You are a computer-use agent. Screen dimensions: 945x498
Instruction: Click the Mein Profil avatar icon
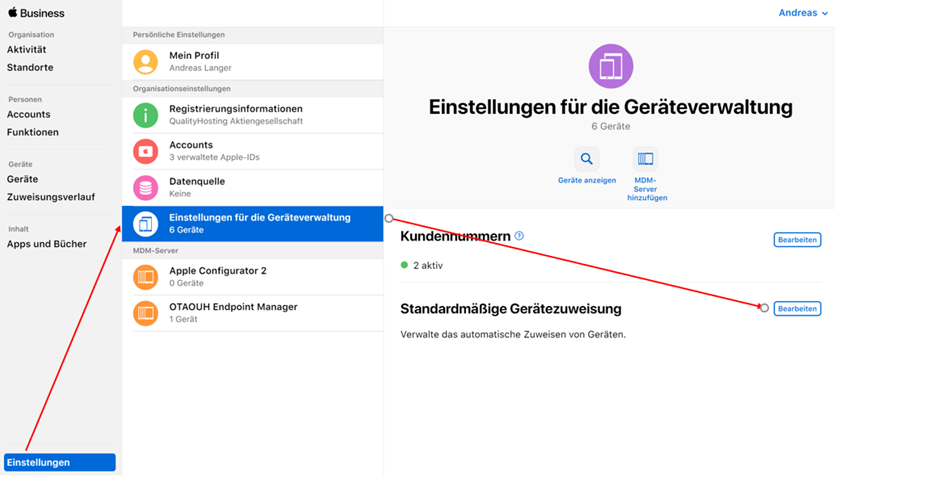(145, 61)
